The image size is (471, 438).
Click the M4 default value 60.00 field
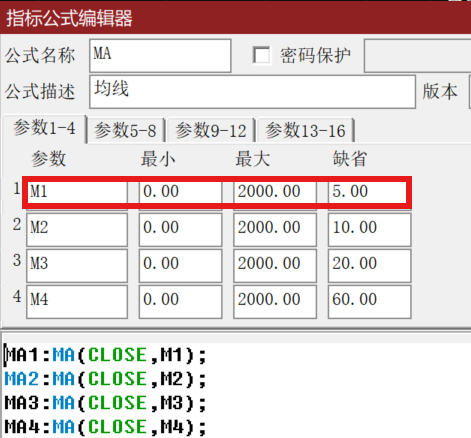coord(370,302)
